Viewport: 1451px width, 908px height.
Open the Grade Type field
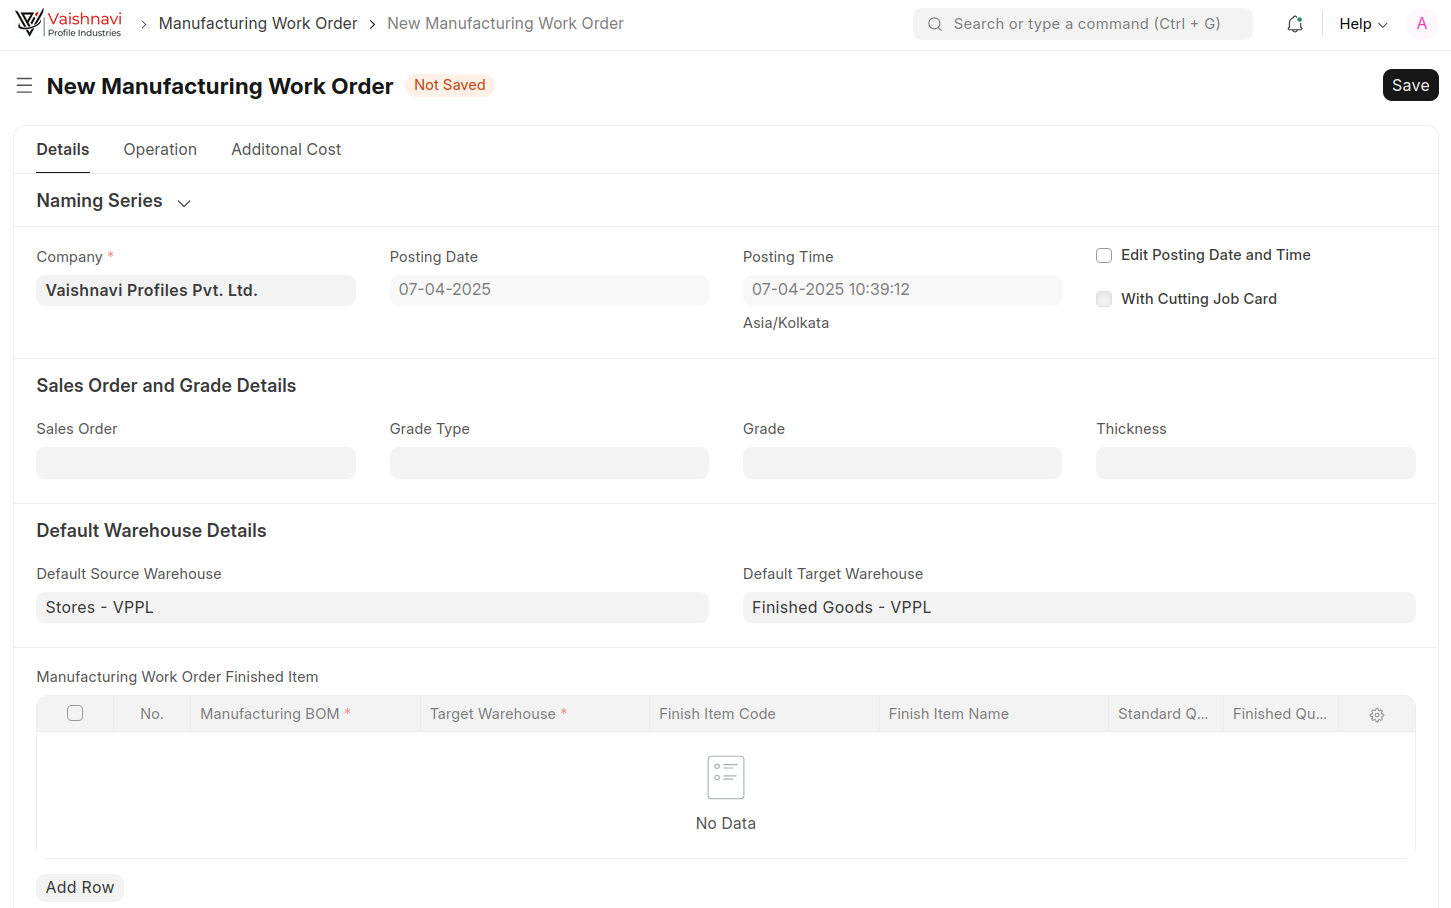[x=549, y=463]
